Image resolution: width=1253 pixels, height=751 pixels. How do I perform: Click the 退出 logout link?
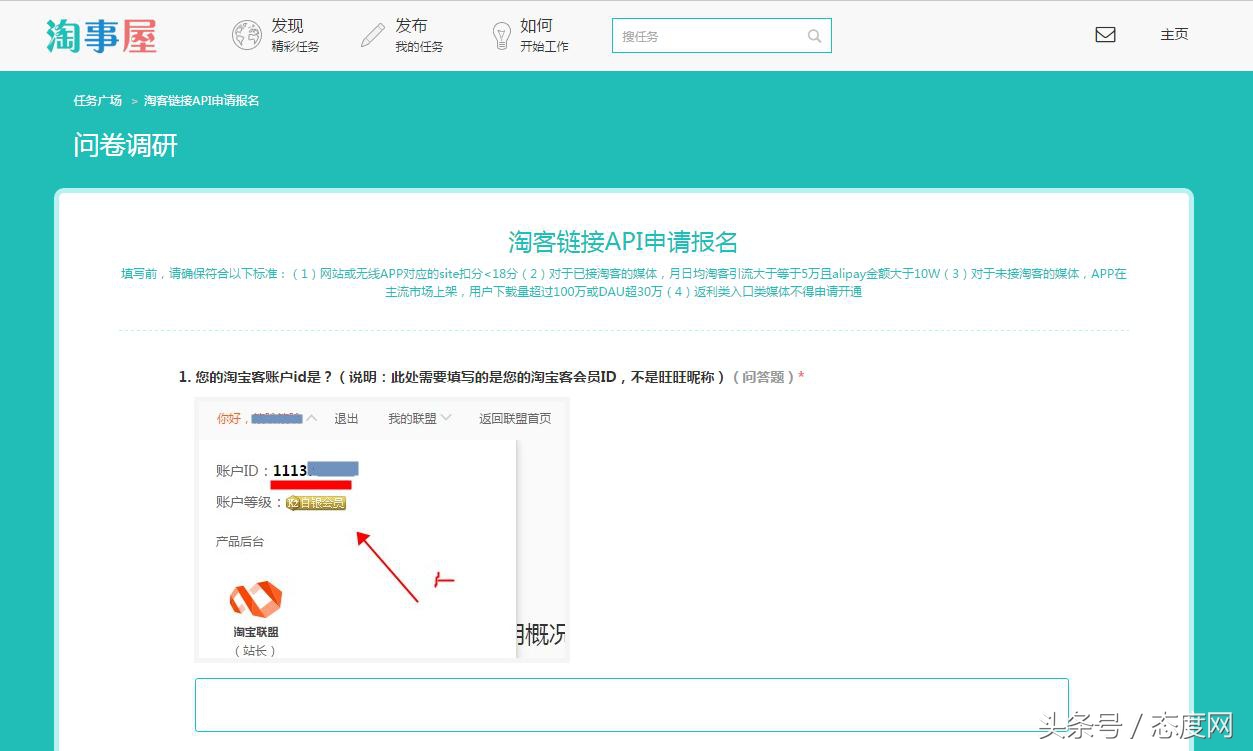[x=345, y=418]
